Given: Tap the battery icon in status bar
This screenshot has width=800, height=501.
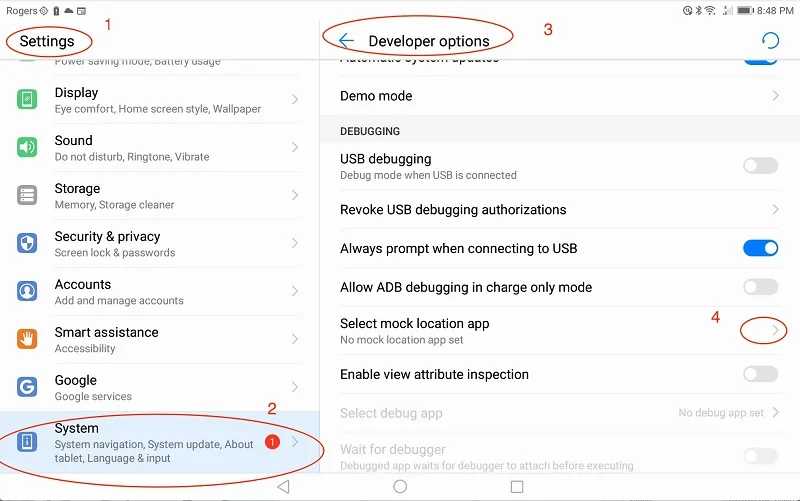Looking at the screenshot, I should point(745,10).
